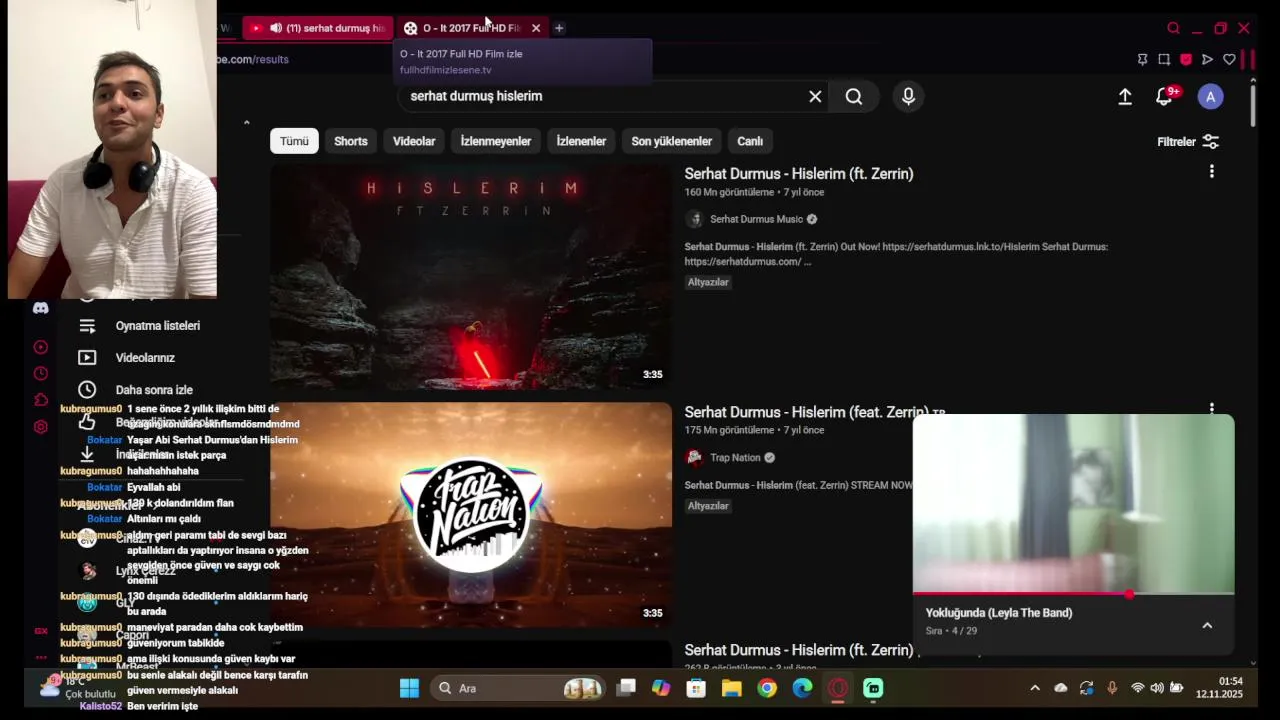Viewport: 1280px width, 720px height.
Task: Open the Task View icon in the taskbar
Action: 626,688
